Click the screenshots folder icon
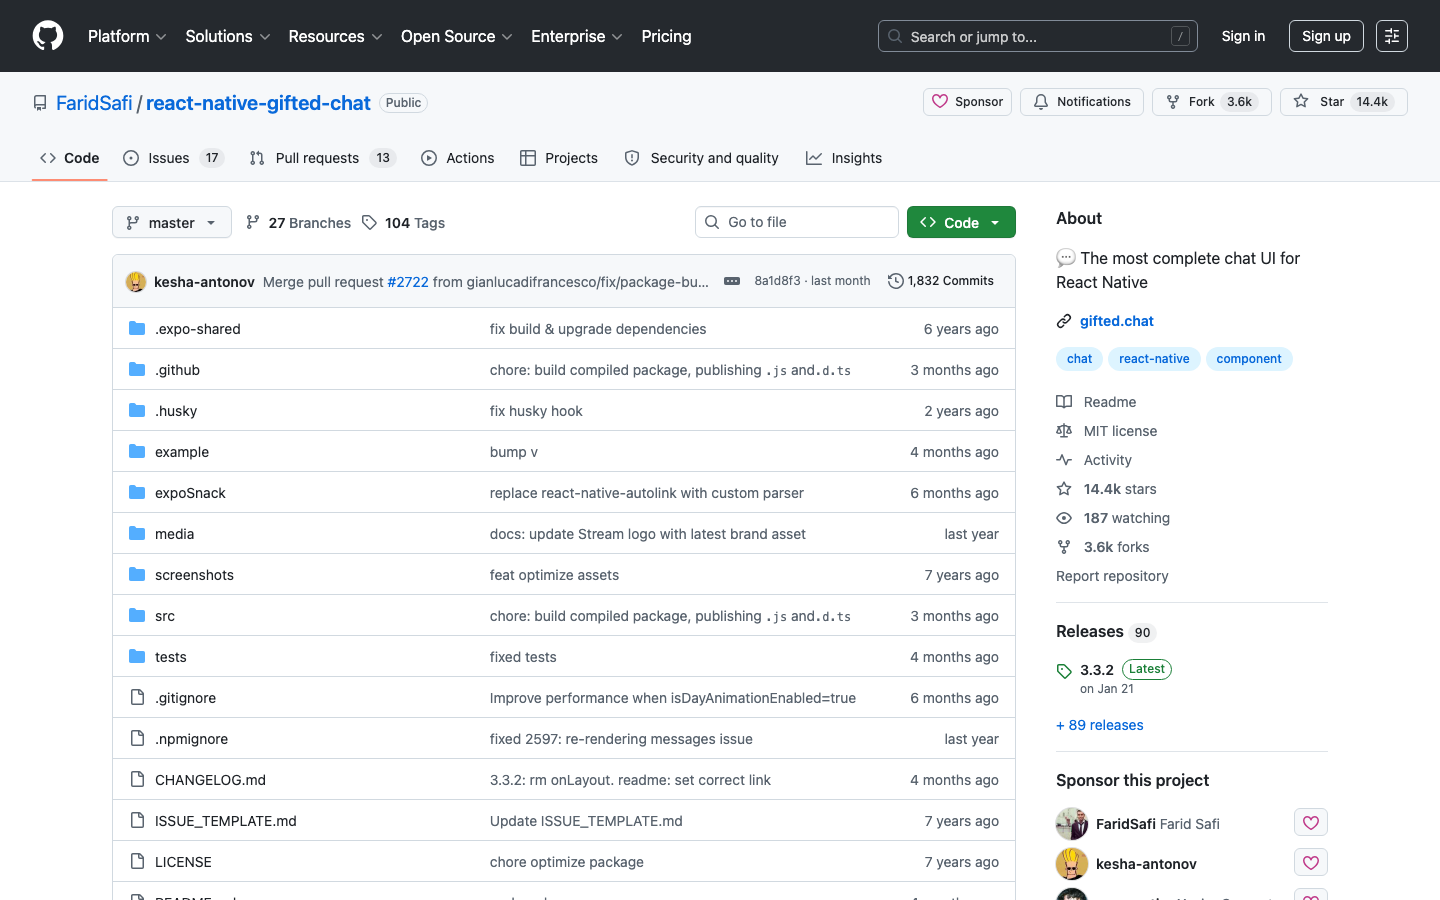 pyautogui.click(x=137, y=575)
